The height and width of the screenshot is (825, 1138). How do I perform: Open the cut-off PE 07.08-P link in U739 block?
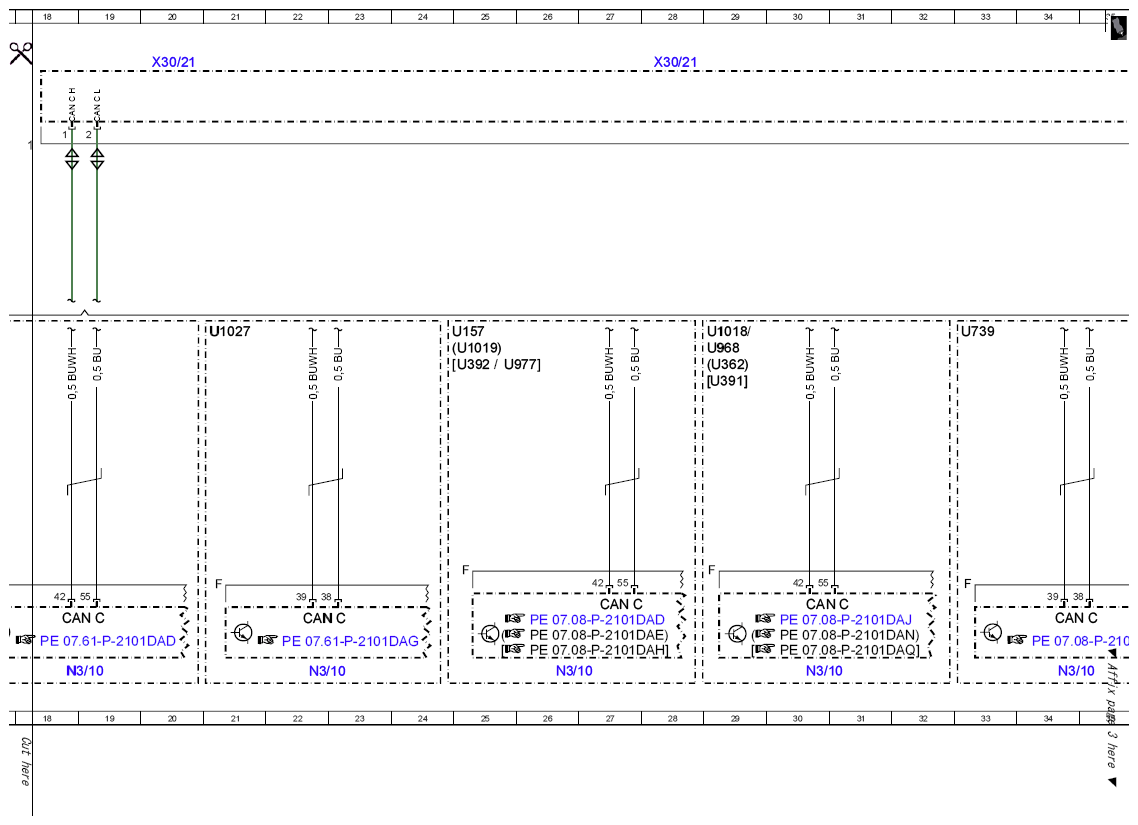(1081, 641)
